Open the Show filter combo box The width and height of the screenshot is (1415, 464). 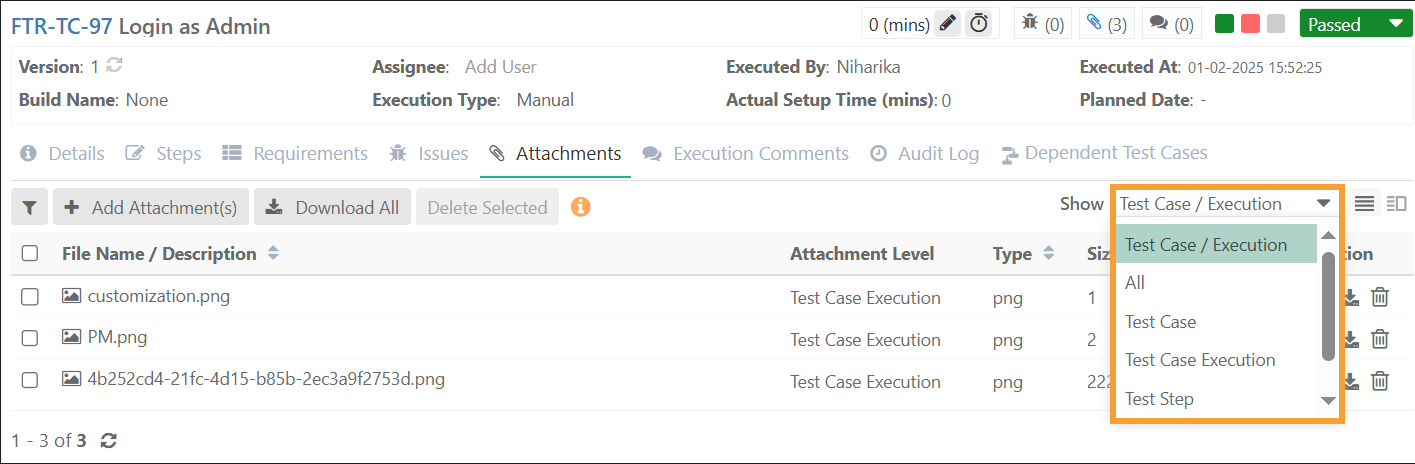tap(1227, 204)
